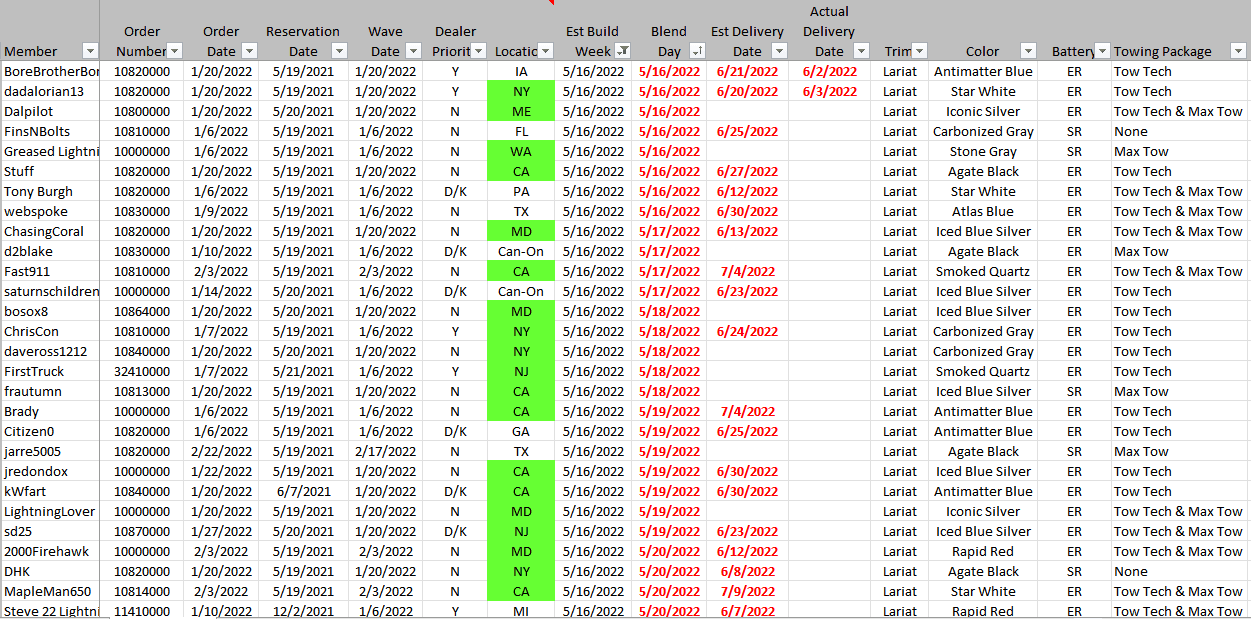1251x619 pixels.
Task: Open the Est Delivery Date filter dropdown
Action: click(x=778, y=51)
